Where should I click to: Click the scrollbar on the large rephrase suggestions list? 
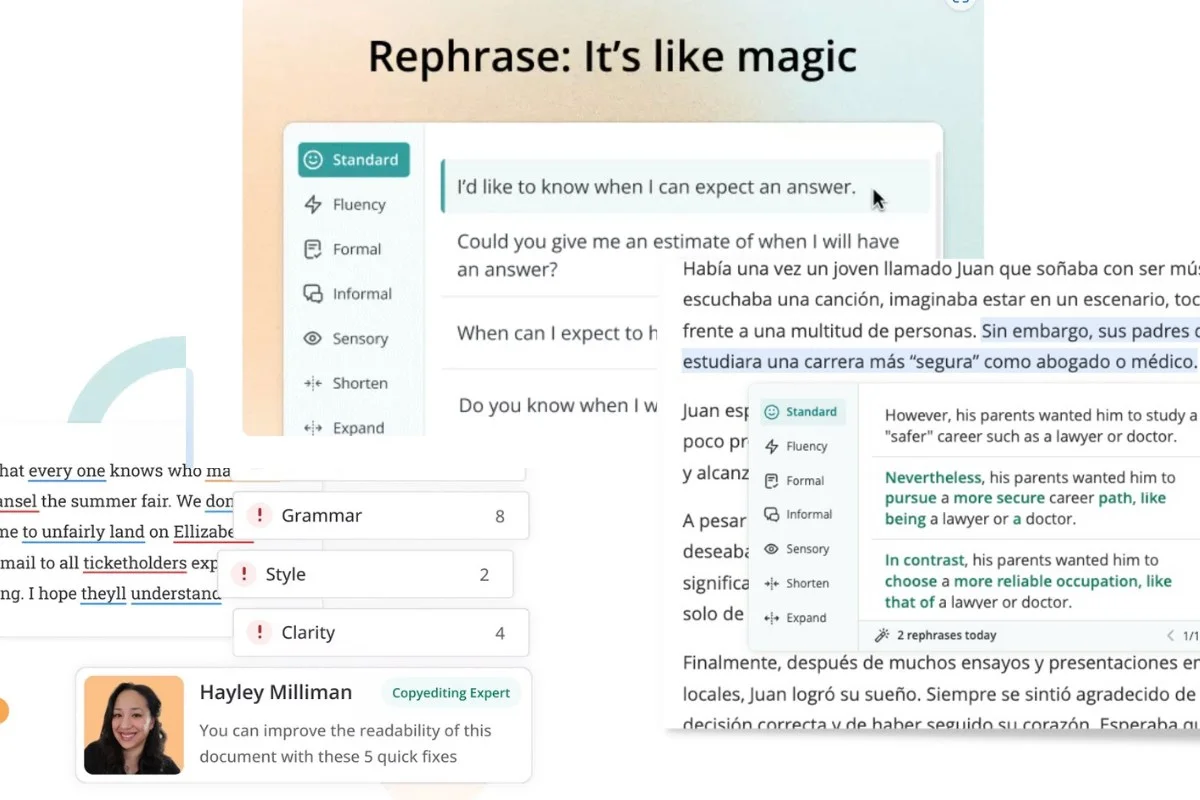pyautogui.click(x=938, y=200)
